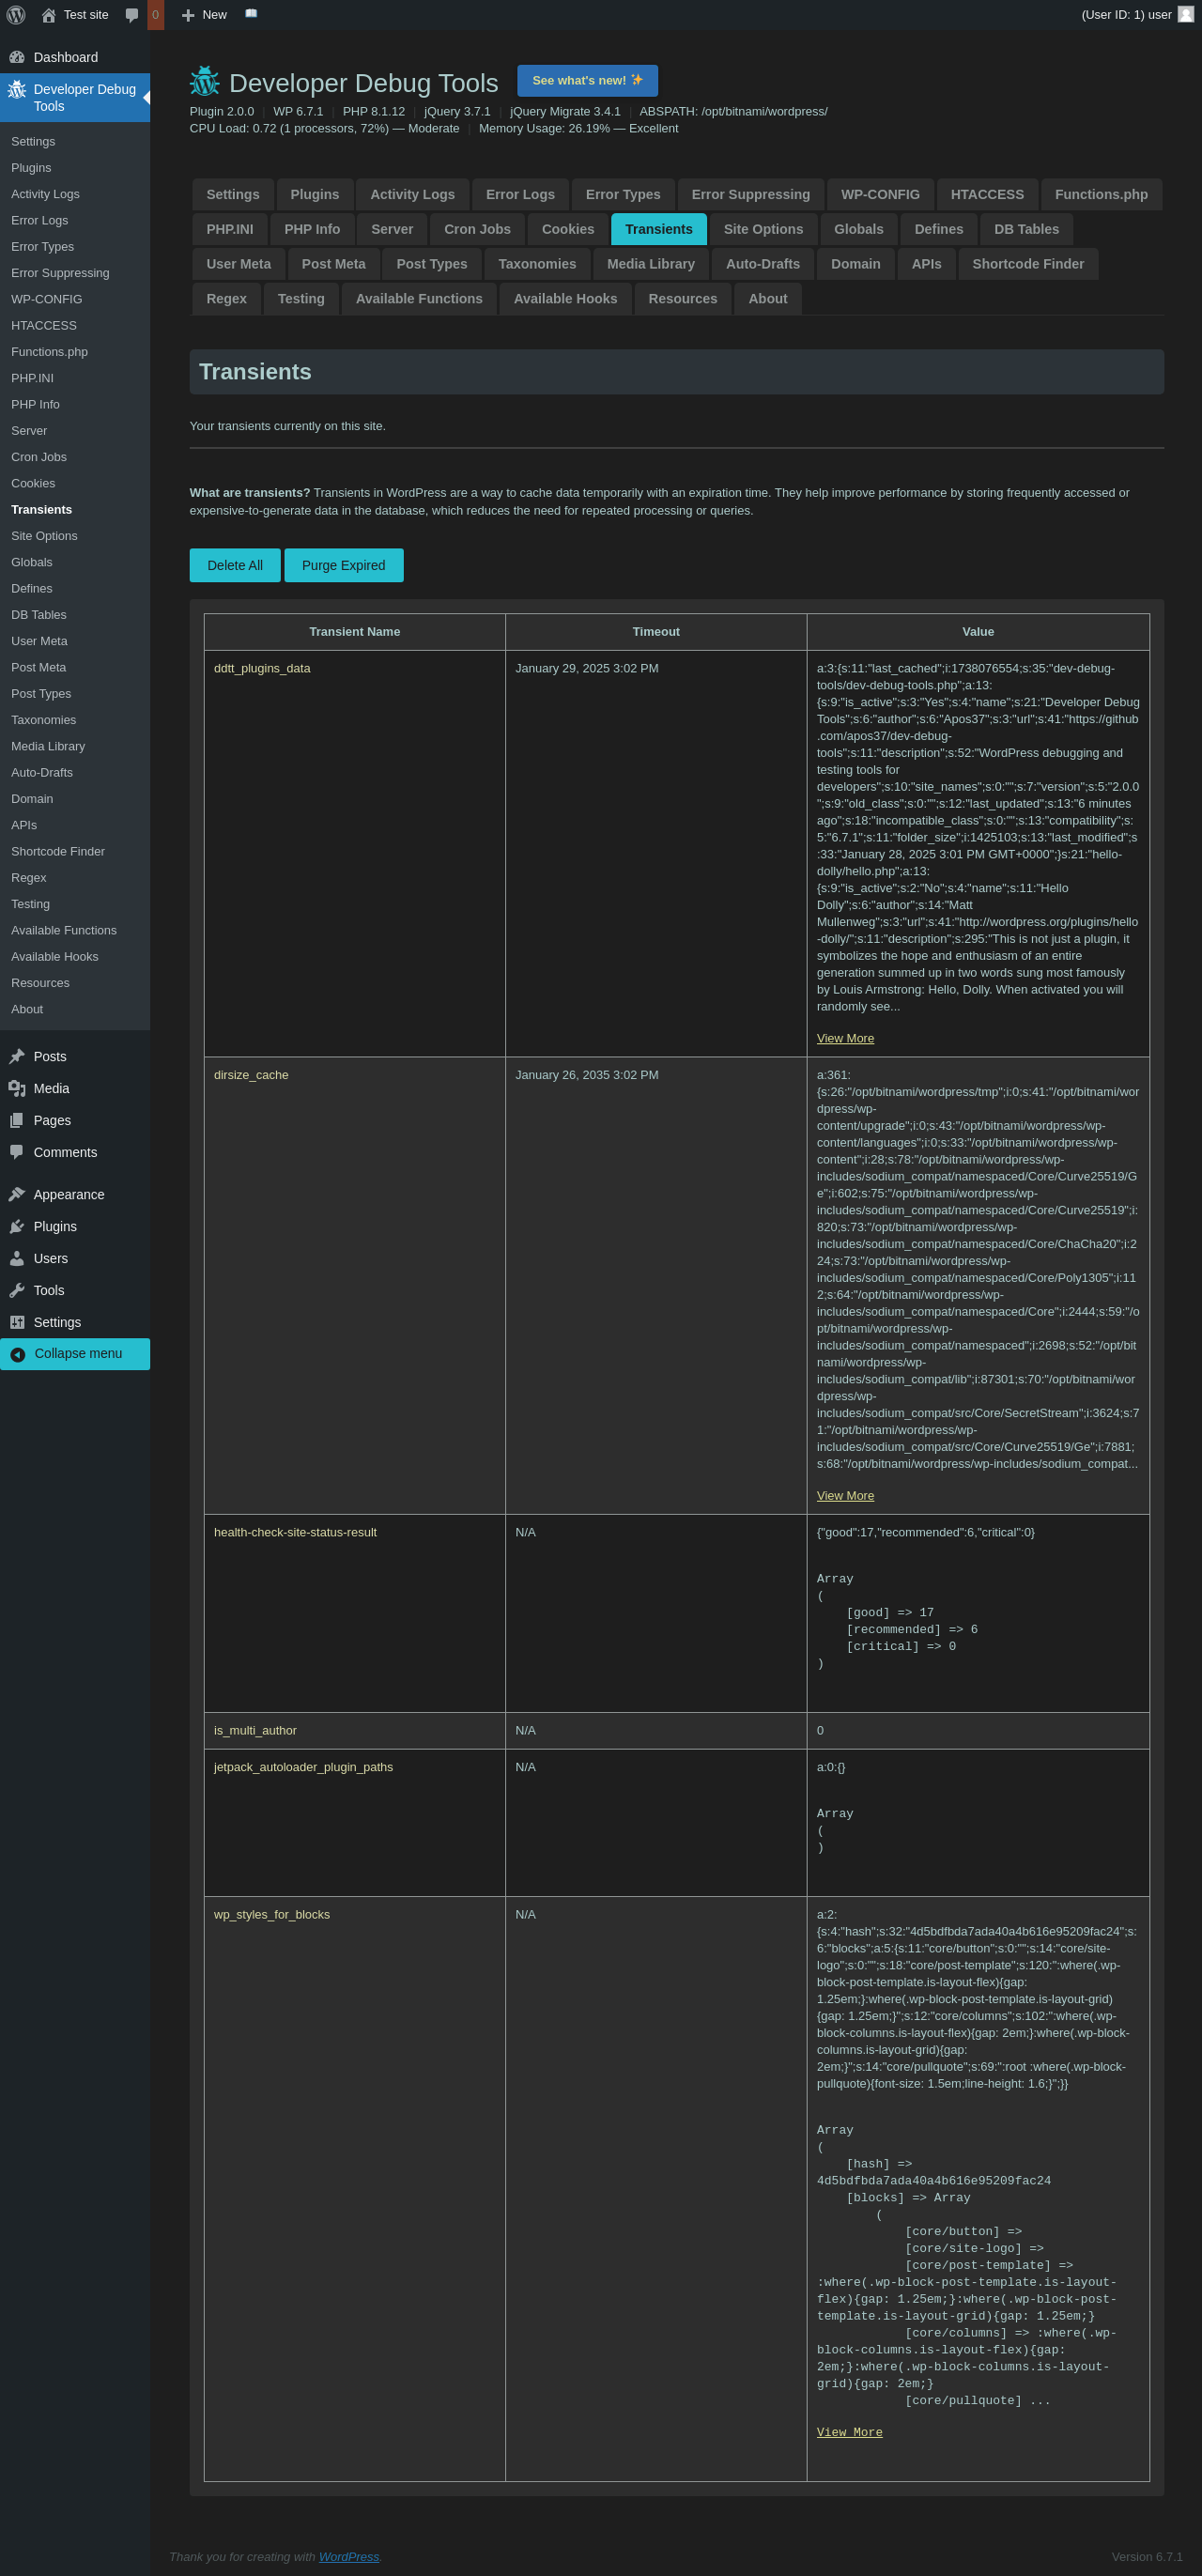The width and height of the screenshot is (1202, 2576).
Task: Expand ddtt_plugins_data value with View More
Action: click(x=845, y=1039)
